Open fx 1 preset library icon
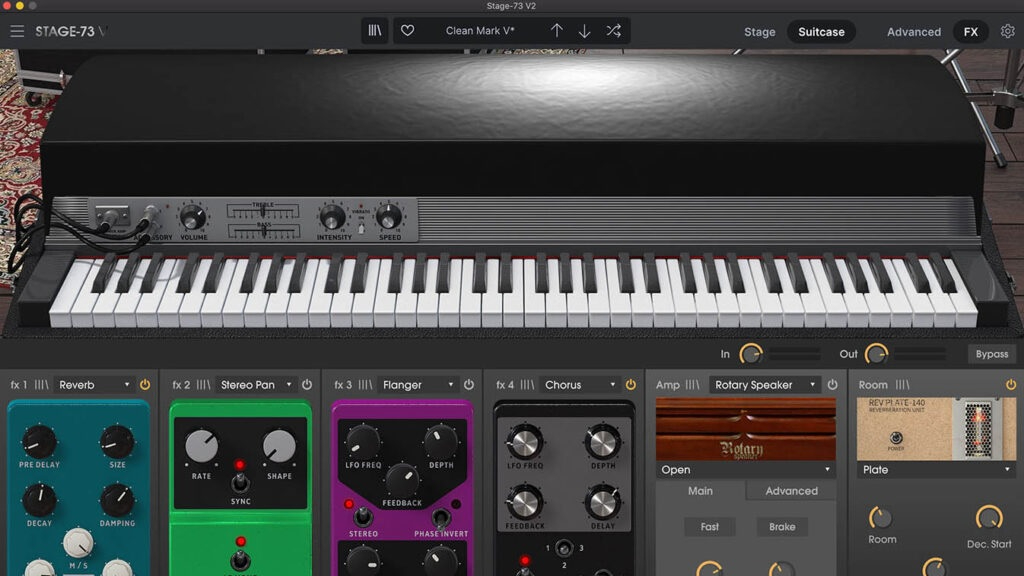 coord(41,385)
